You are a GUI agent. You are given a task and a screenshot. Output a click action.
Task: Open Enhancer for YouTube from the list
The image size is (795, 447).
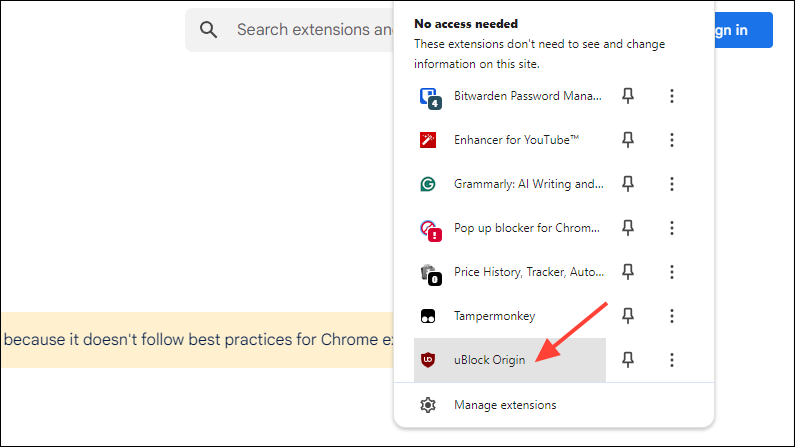(x=510, y=140)
